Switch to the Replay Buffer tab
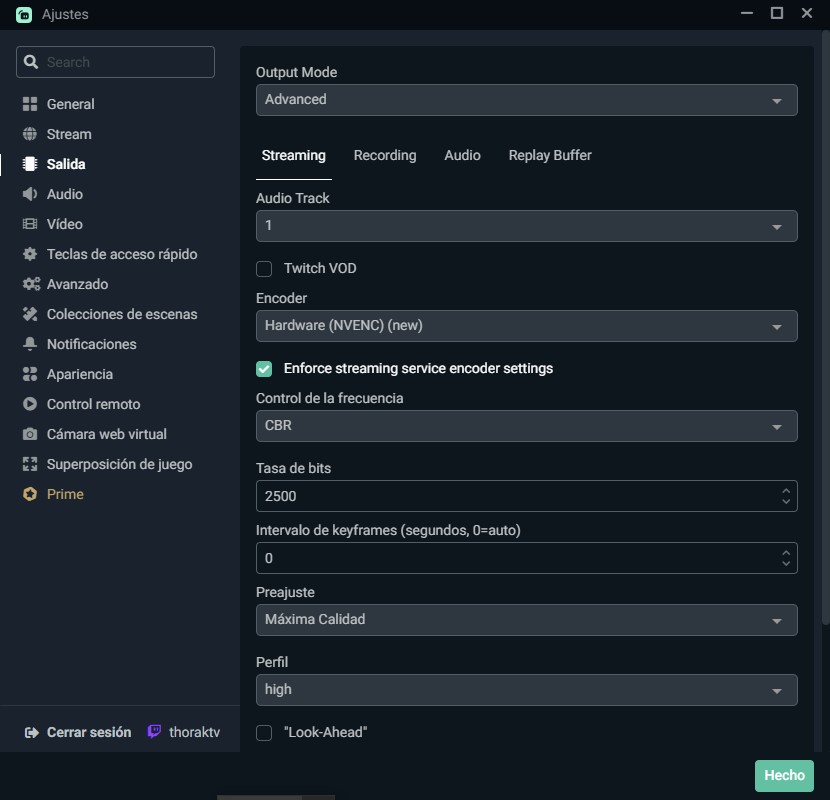The width and height of the screenshot is (830, 800). pos(550,155)
